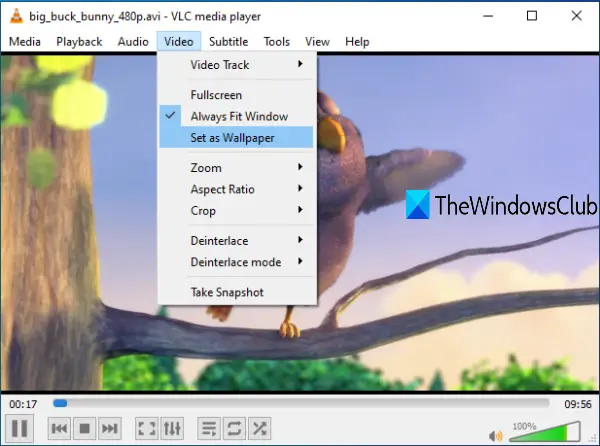Open extended settings equalizer icon

click(x=172, y=428)
